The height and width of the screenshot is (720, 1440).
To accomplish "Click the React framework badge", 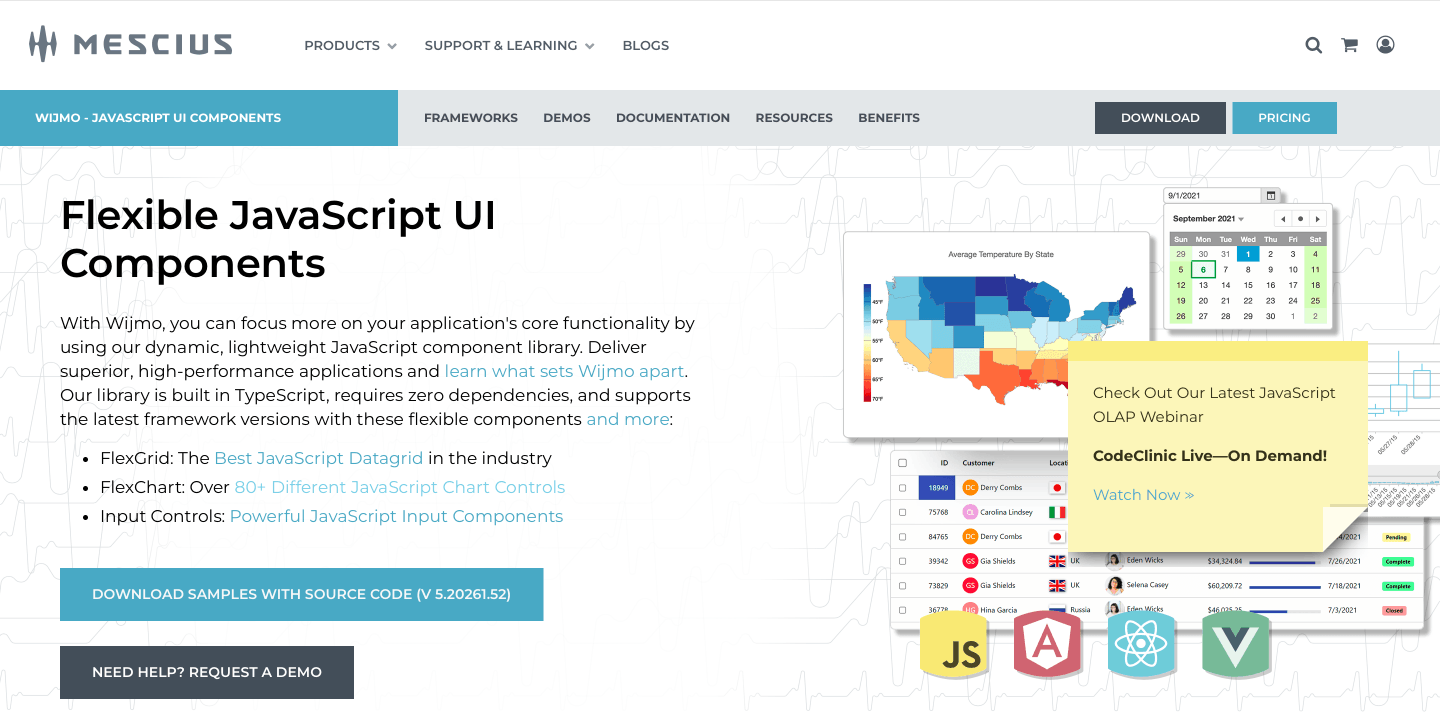I will pos(1141,645).
